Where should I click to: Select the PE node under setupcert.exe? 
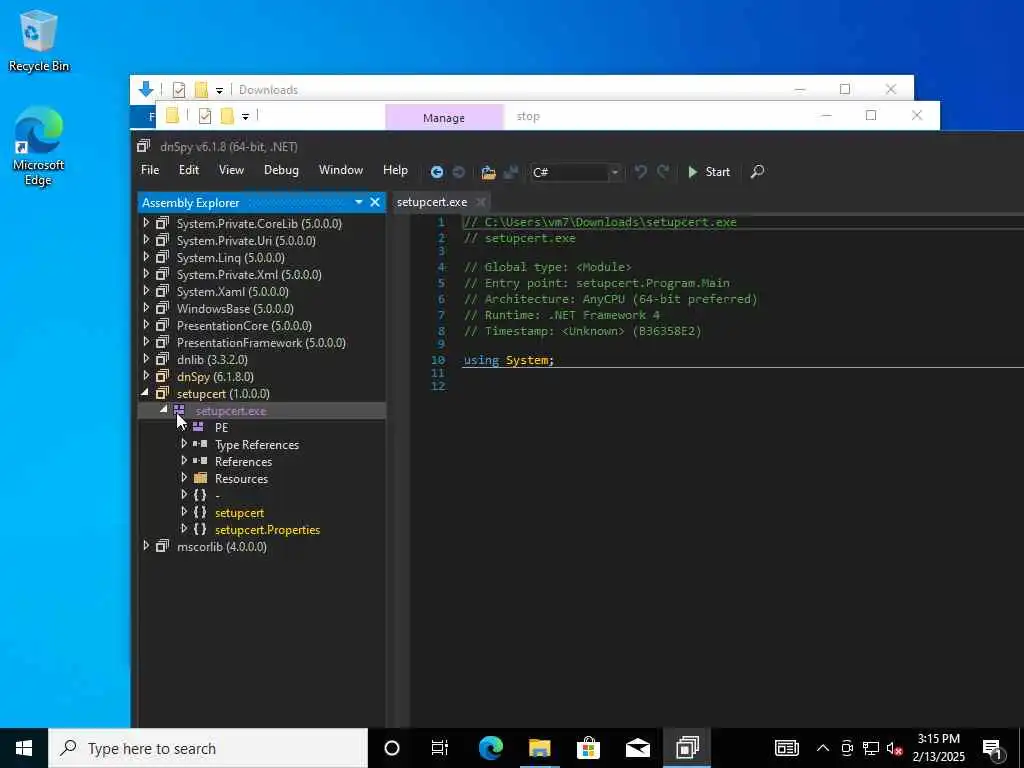(221, 428)
